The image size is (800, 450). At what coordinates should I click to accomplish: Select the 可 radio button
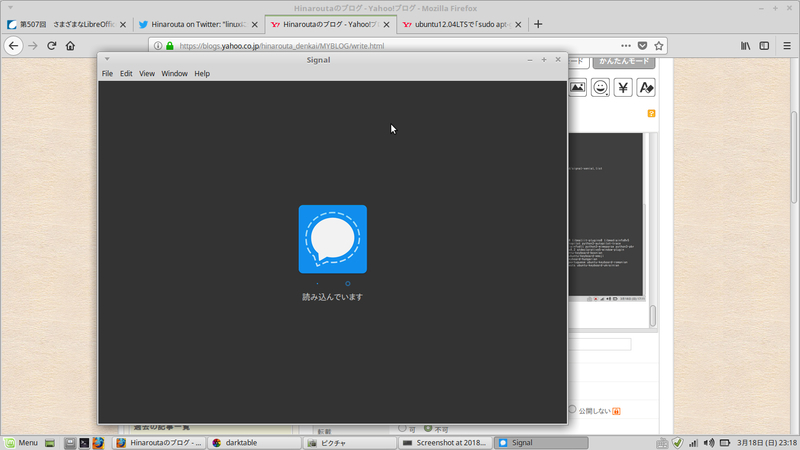pyautogui.click(x=402, y=428)
